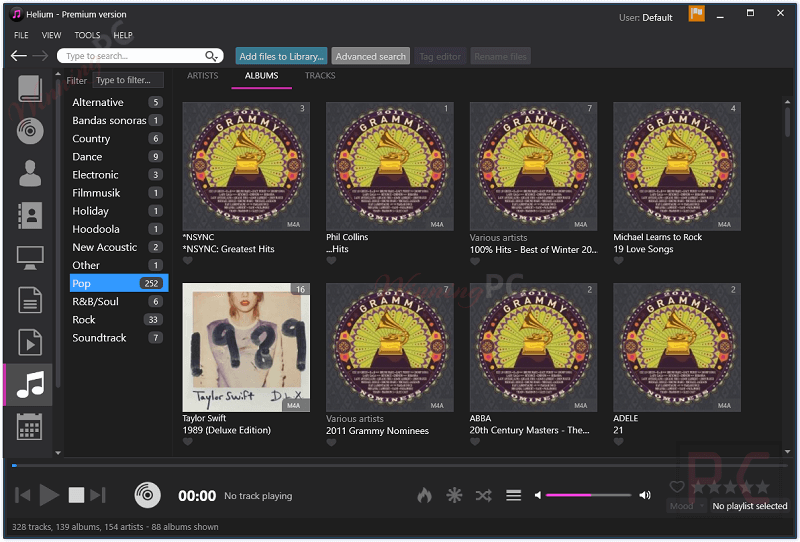800x542 pixels.
Task: Skip to previous track
Action: [x=22, y=495]
